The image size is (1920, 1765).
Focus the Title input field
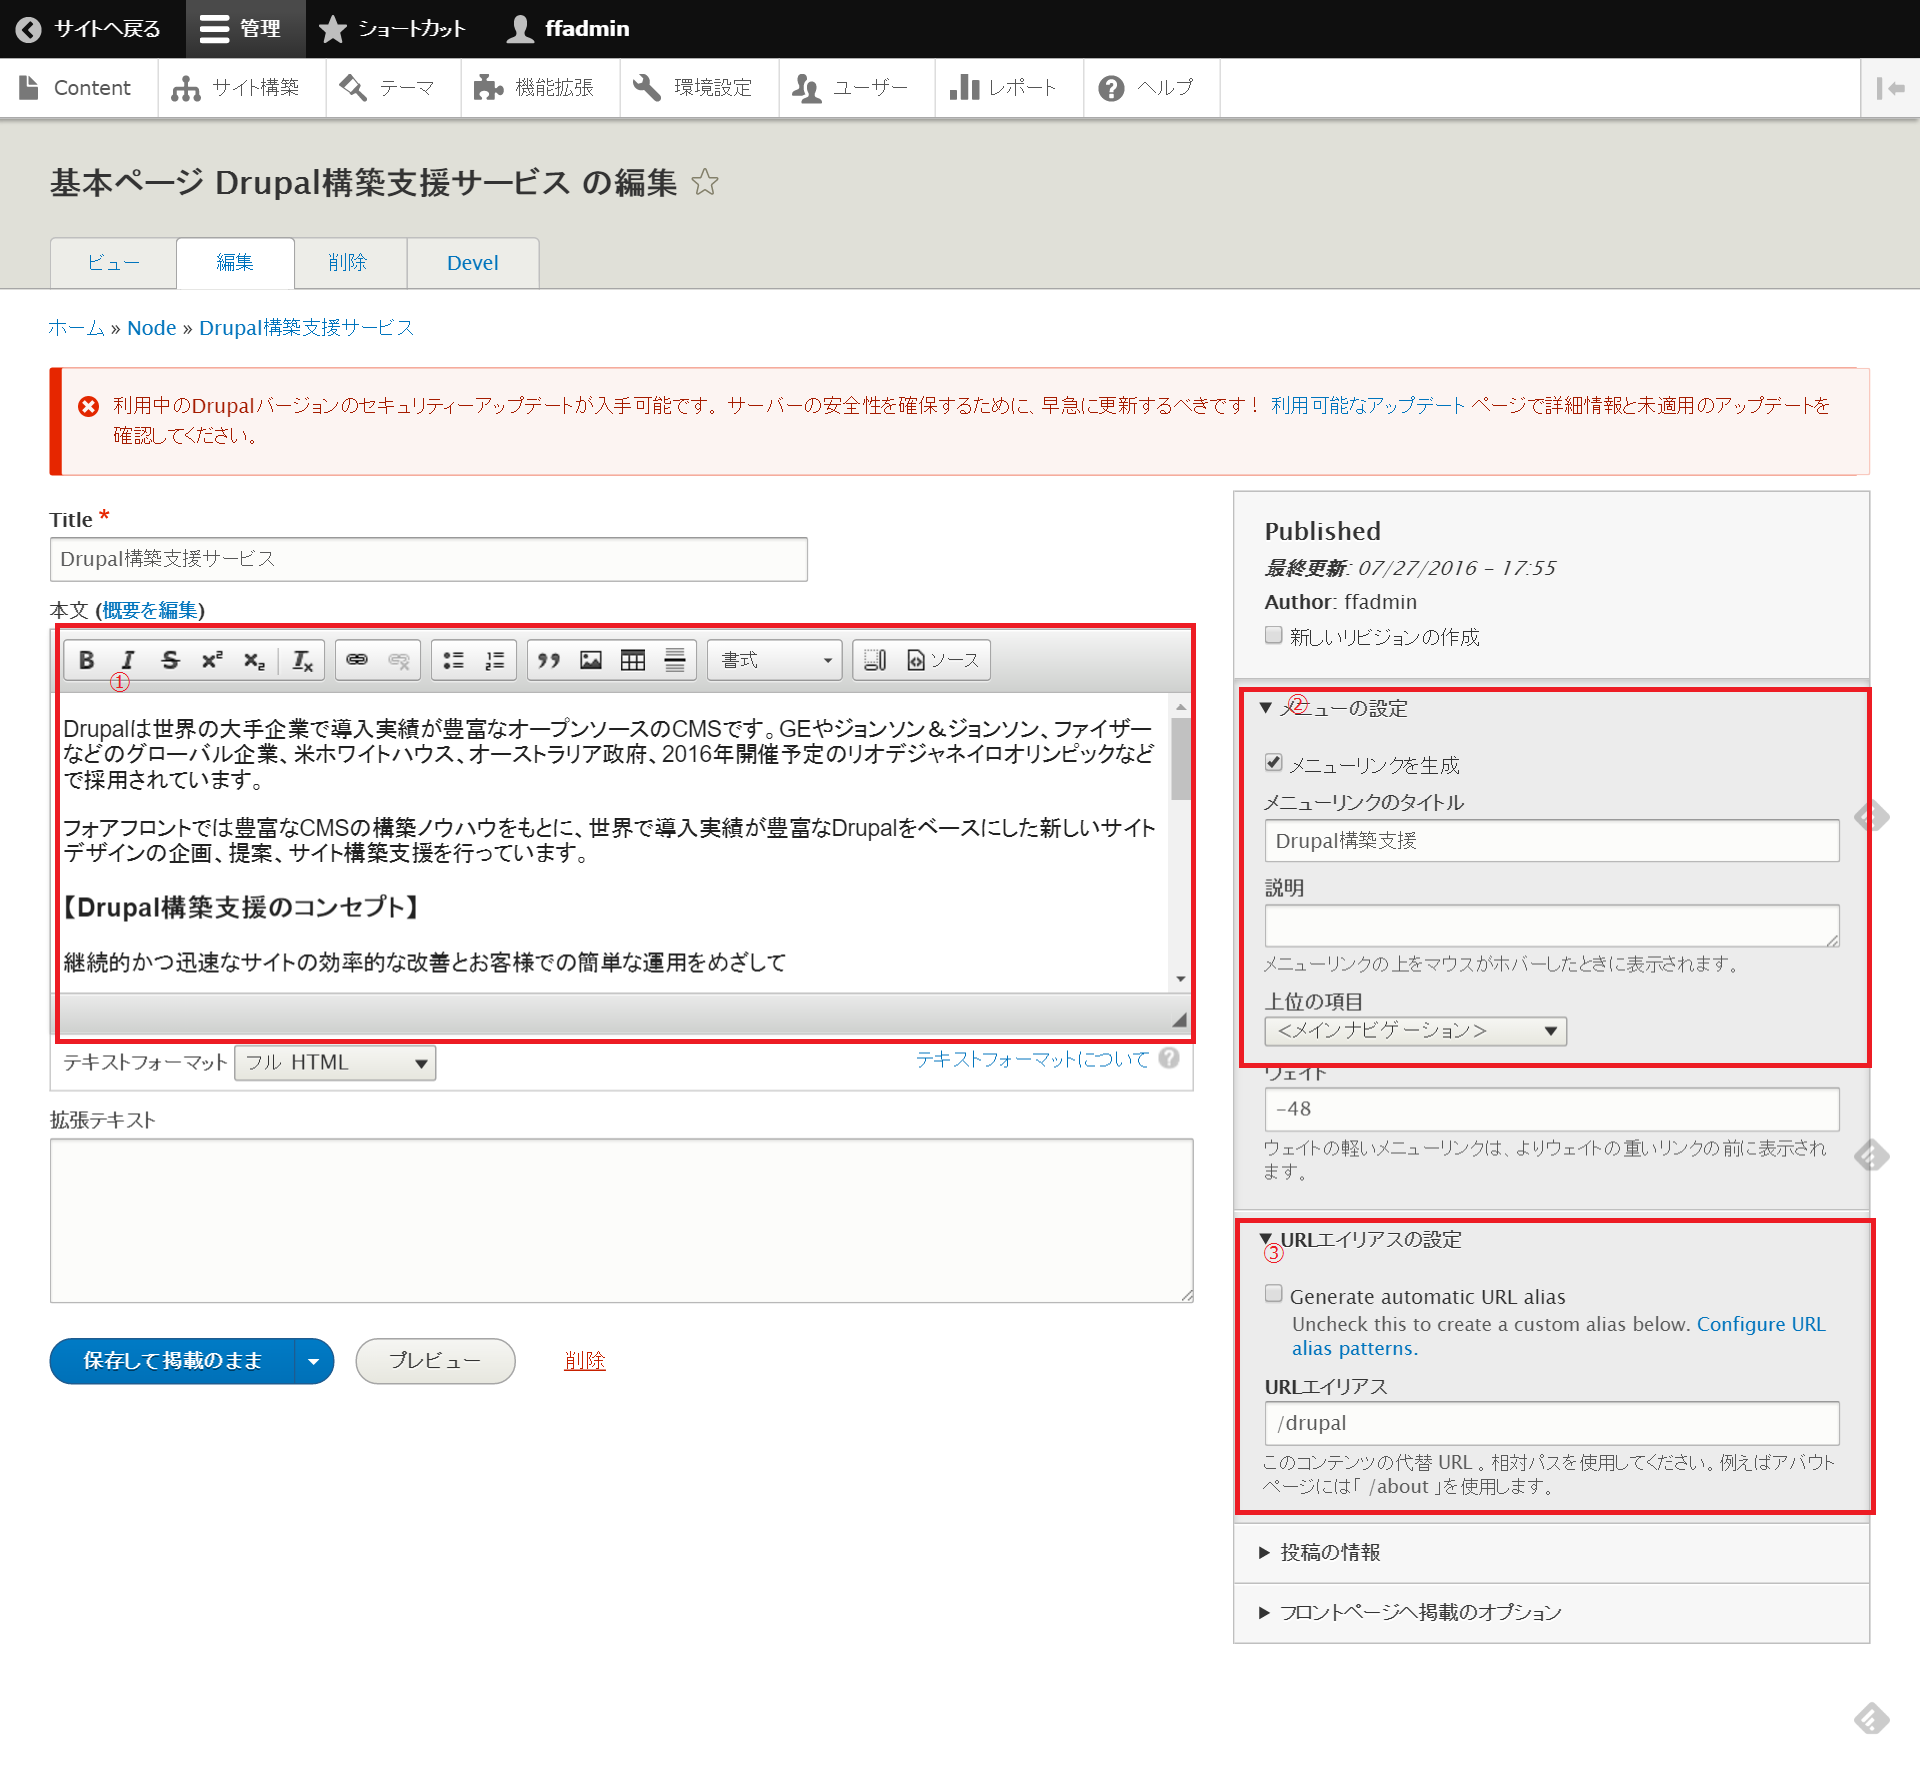click(428, 559)
